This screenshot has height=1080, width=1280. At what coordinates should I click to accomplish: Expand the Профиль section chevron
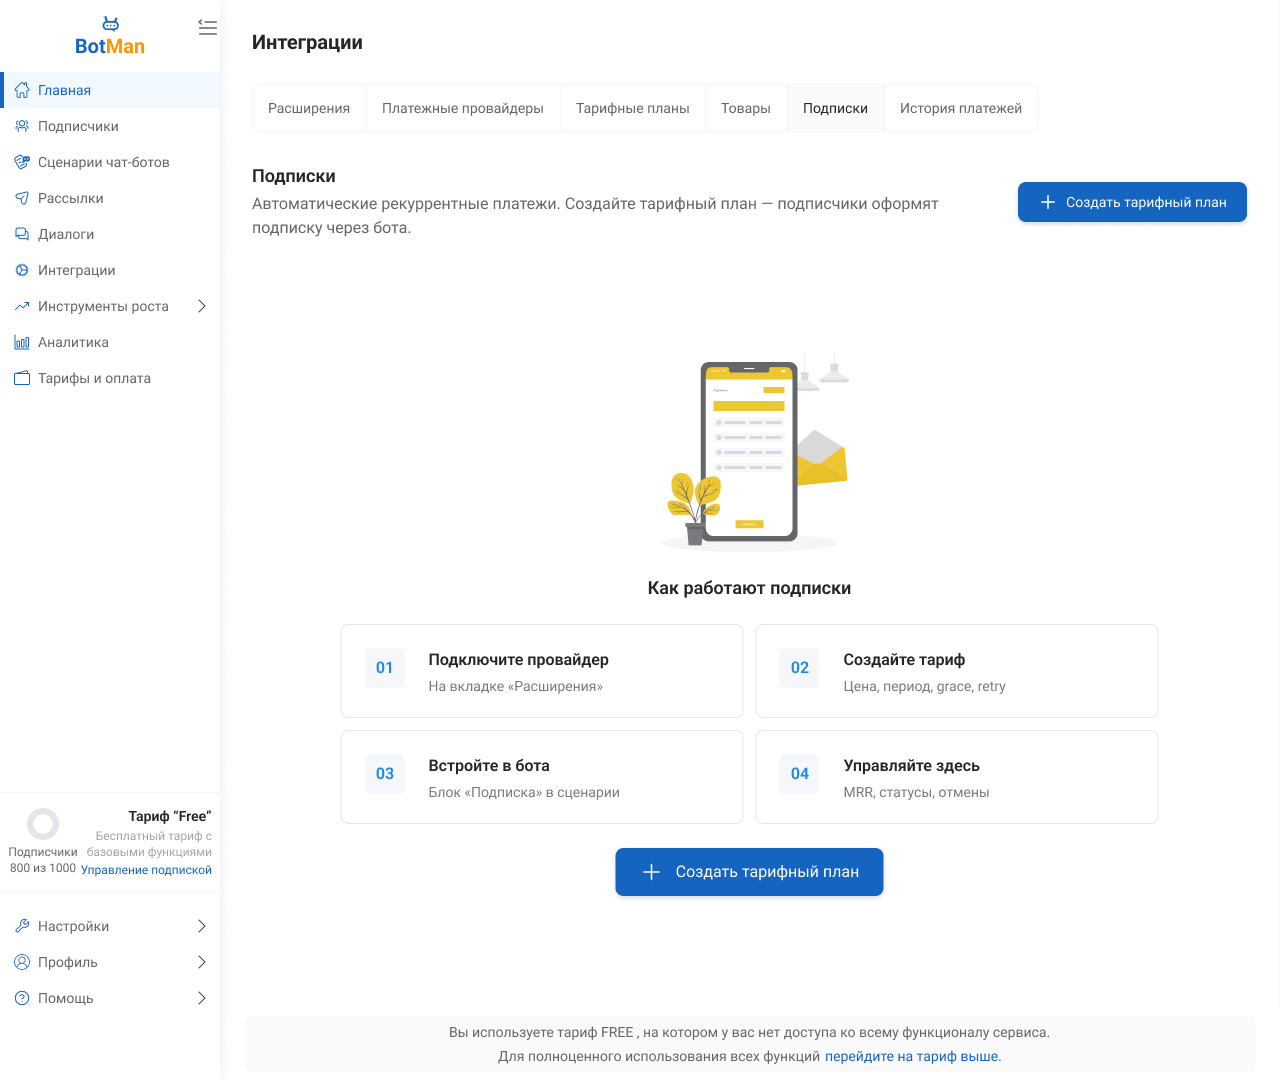(201, 962)
